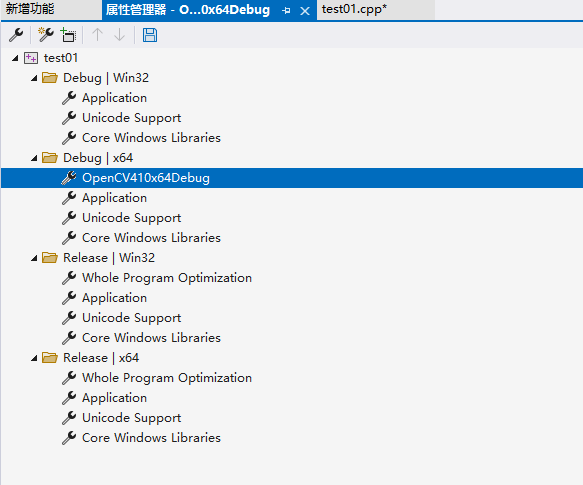This screenshot has height=485, width=583.
Task: Collapse the Release | x64 folder
Action: coord(34,358)
